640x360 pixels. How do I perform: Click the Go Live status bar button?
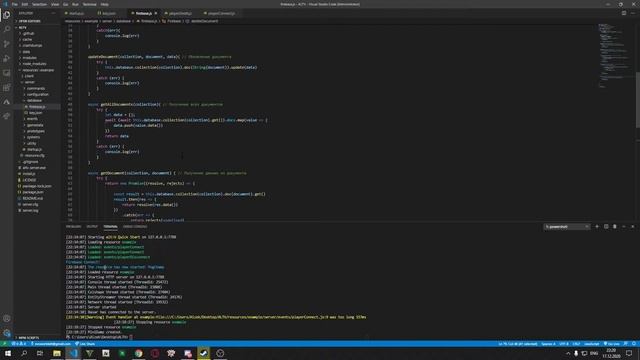611,344
